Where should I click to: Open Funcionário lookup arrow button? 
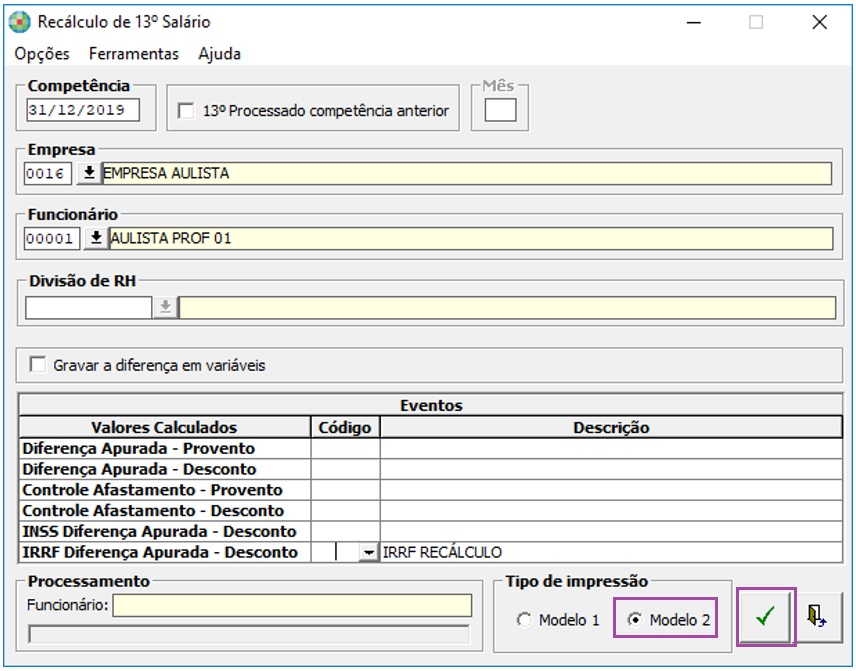96,239
